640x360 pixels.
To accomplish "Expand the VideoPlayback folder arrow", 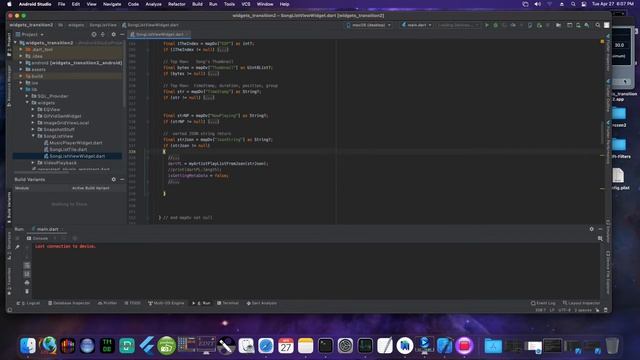I will [33, 163].
